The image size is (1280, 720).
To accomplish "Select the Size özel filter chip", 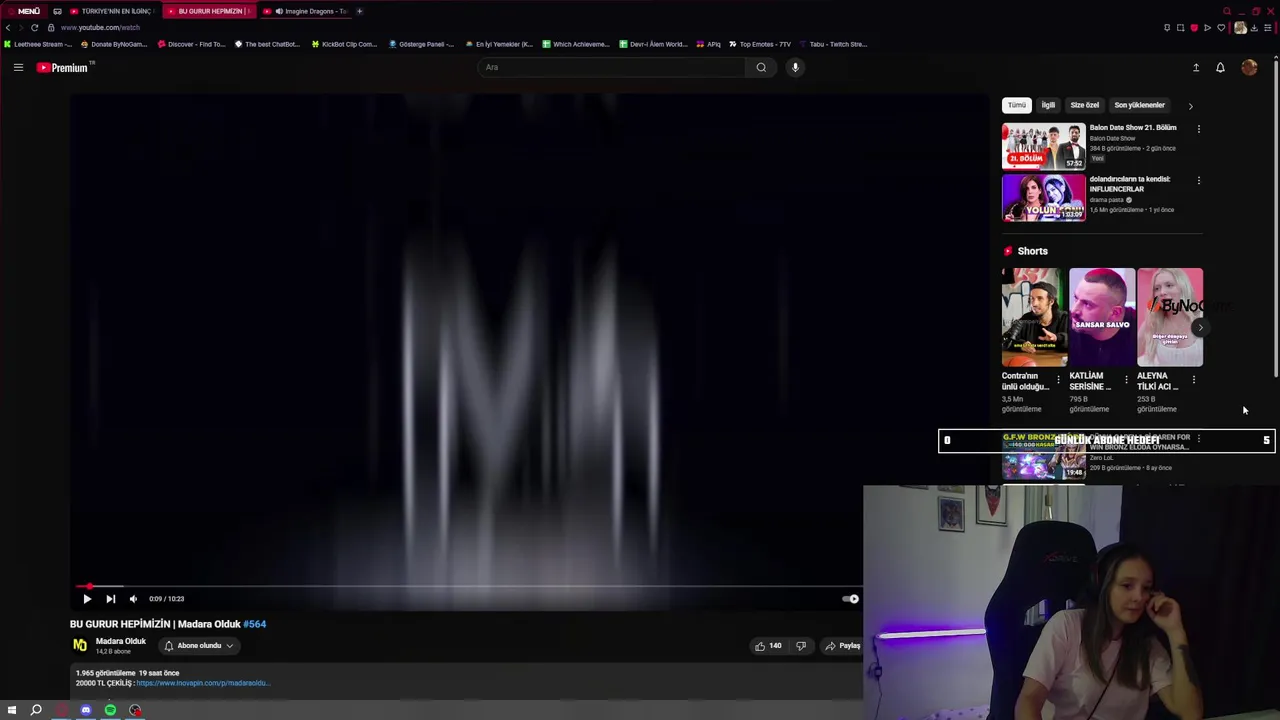I will coord(1084,105).
